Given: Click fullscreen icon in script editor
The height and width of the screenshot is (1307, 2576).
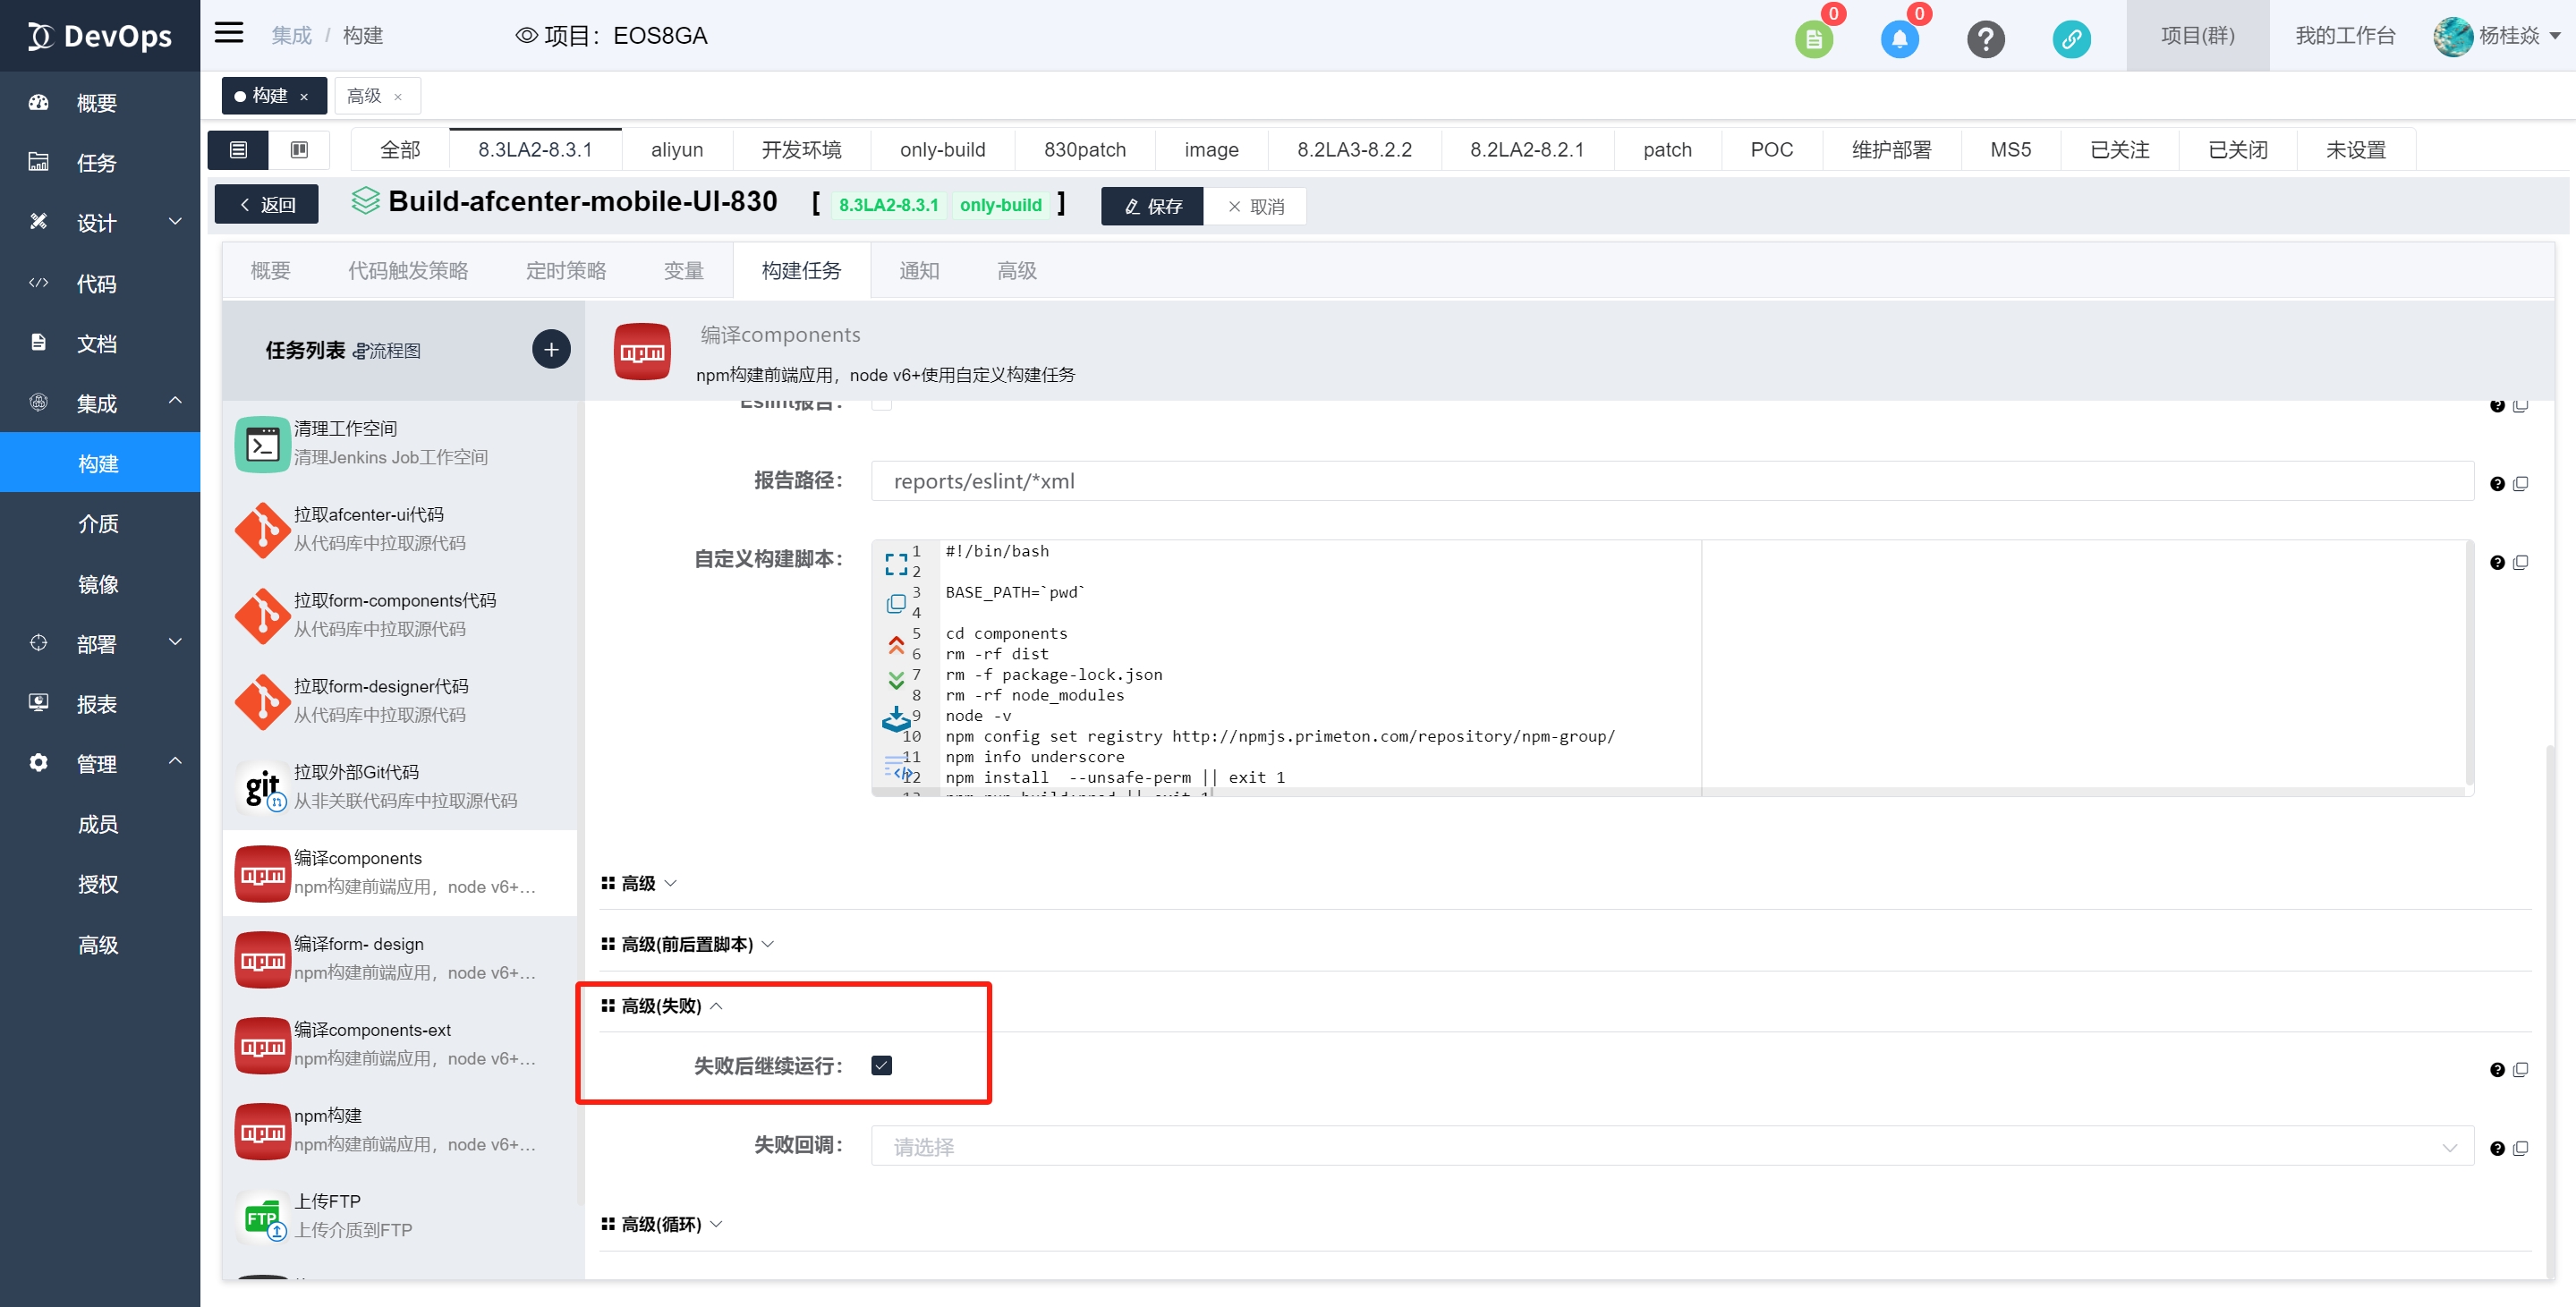Looking at the screenshot, I should tap(896, 564).
